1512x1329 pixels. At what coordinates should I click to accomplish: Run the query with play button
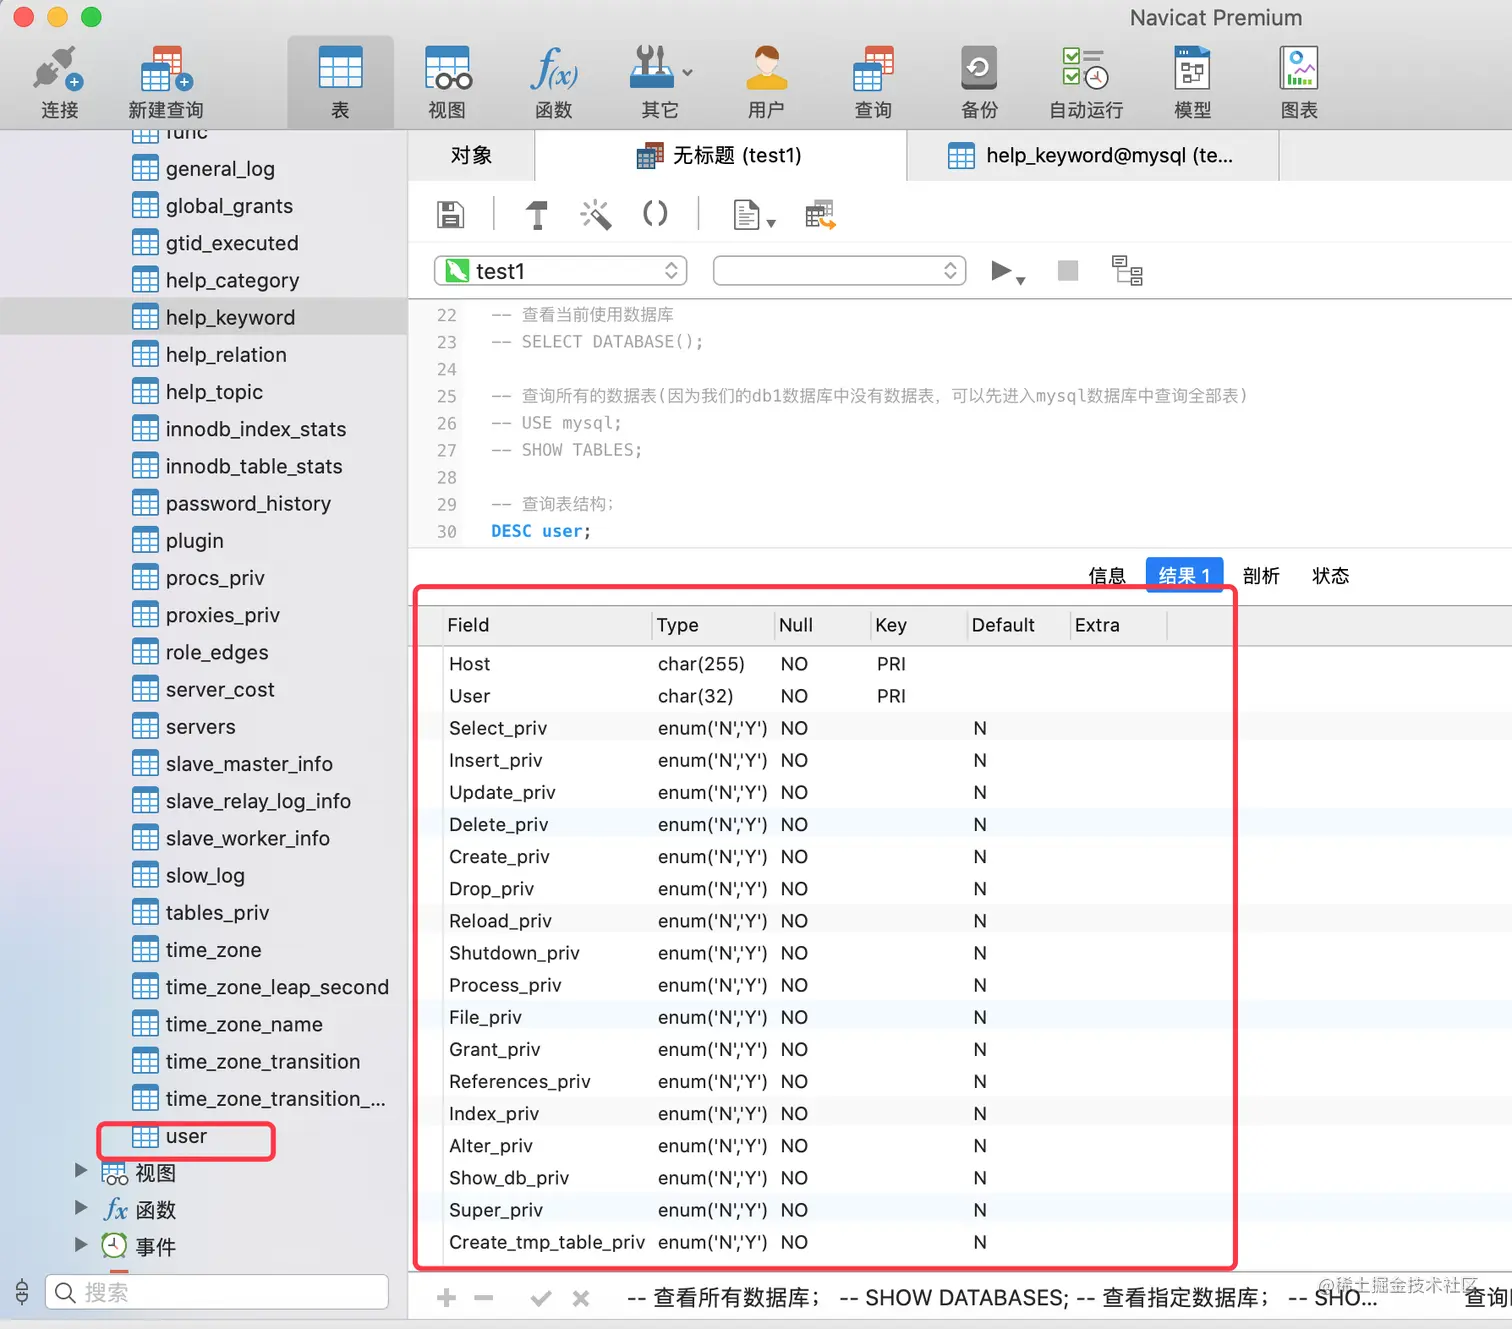pos(1001,270)
